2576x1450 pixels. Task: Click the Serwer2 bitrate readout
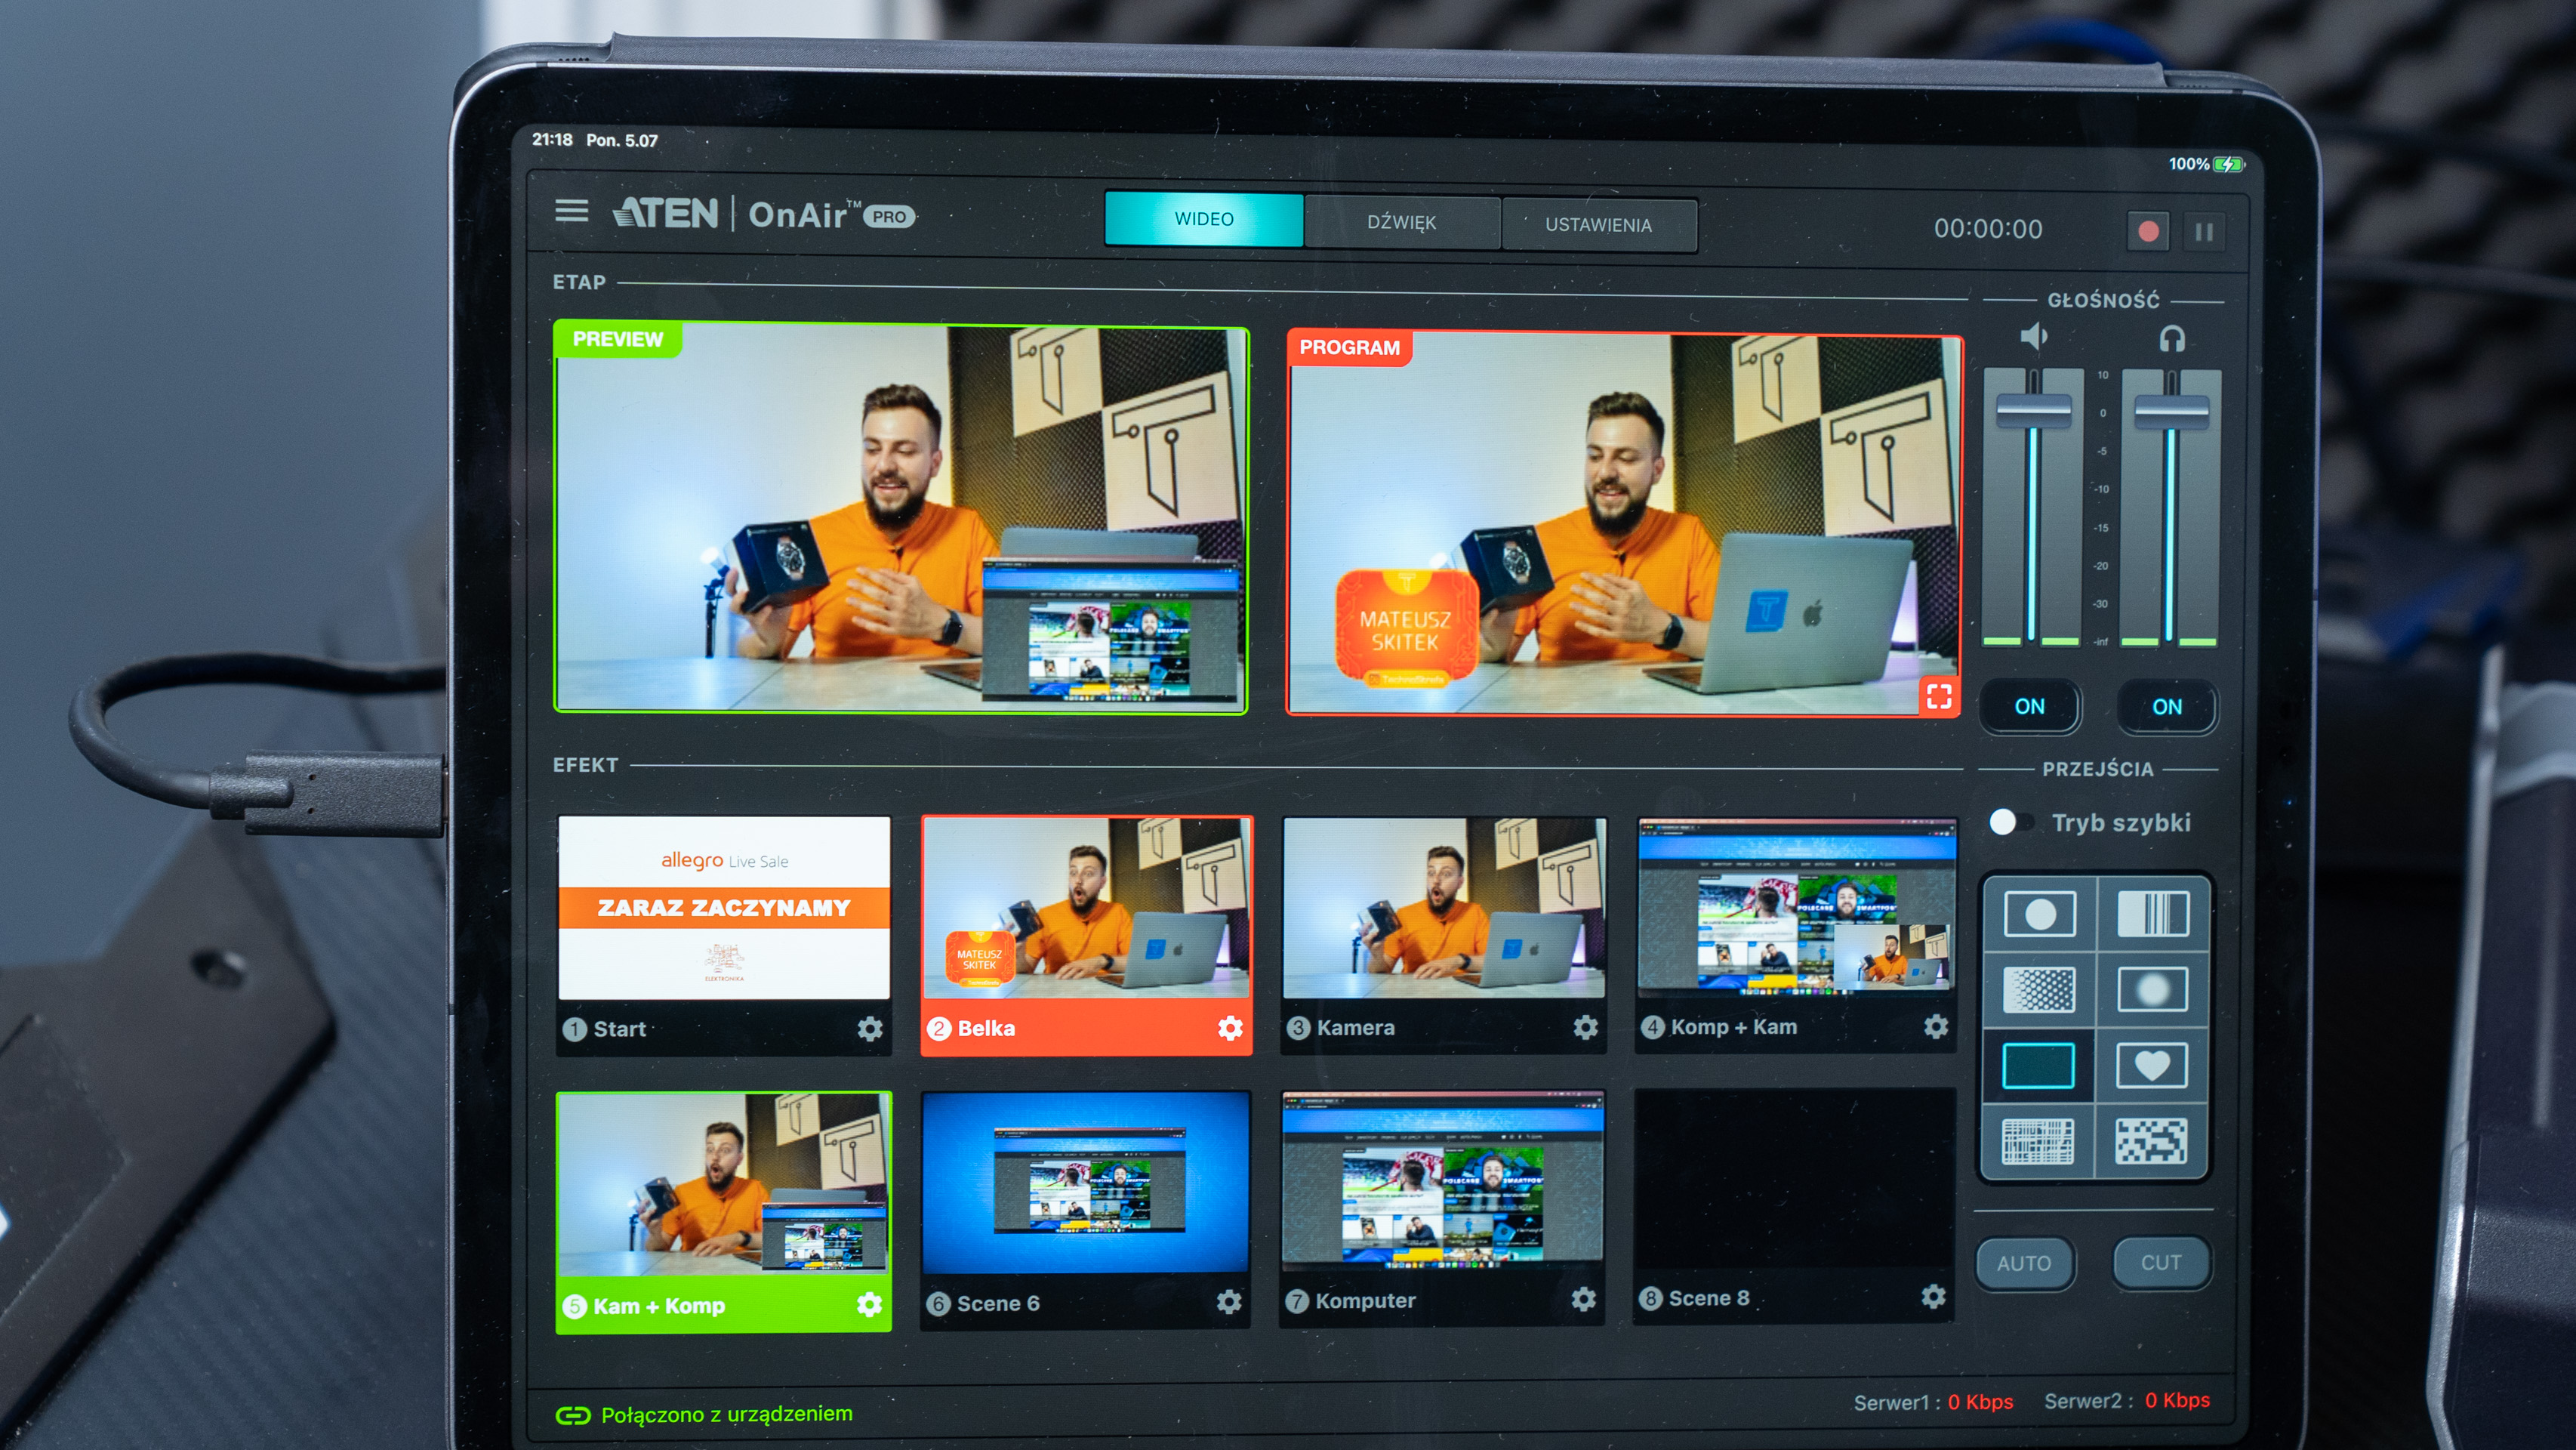point(2127,1400)
